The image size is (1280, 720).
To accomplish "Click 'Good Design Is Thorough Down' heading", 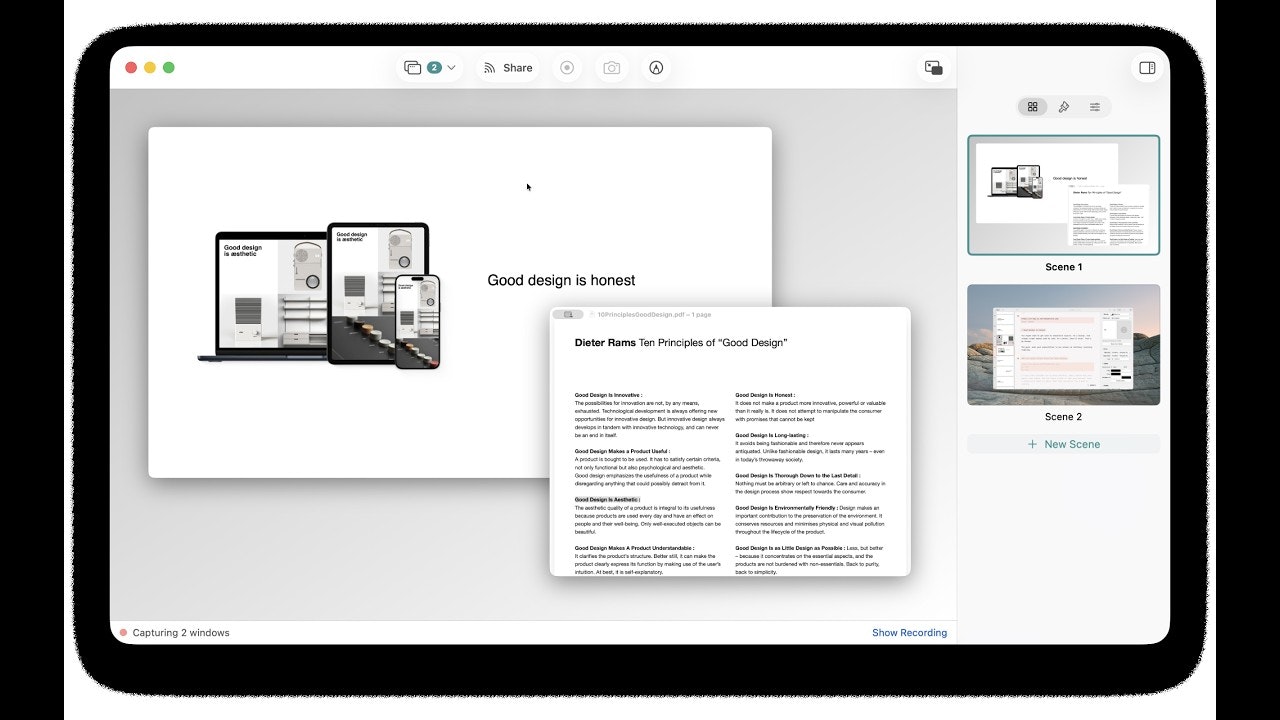I will [x=797, y=476].
